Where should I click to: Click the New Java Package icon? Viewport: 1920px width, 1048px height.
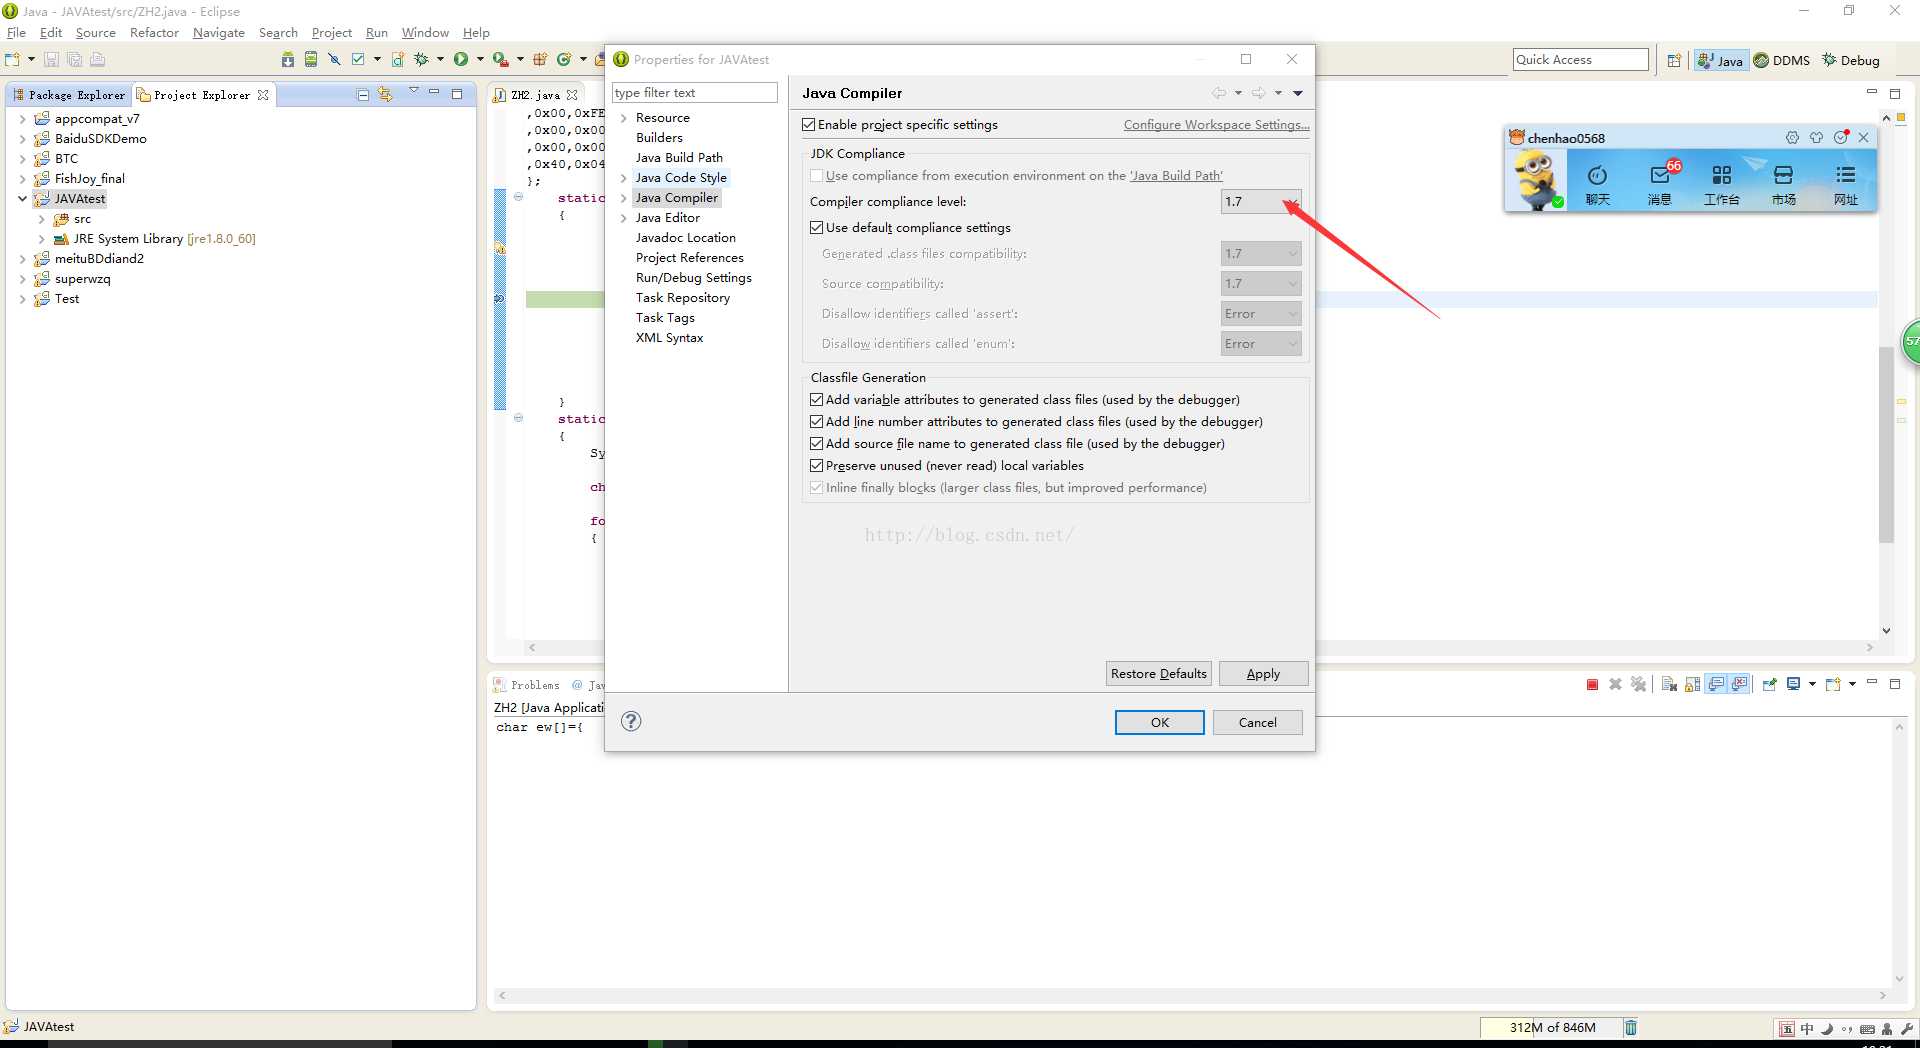(540, 60)
